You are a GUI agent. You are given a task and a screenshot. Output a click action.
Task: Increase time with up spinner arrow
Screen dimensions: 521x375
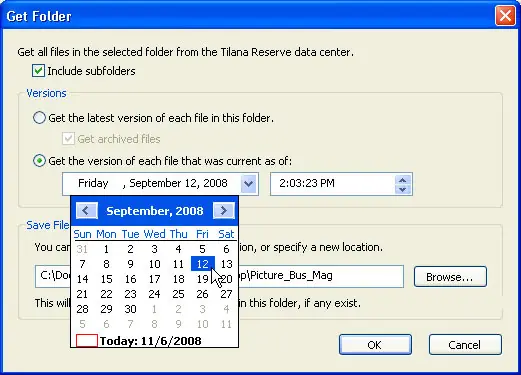(403, 180)
